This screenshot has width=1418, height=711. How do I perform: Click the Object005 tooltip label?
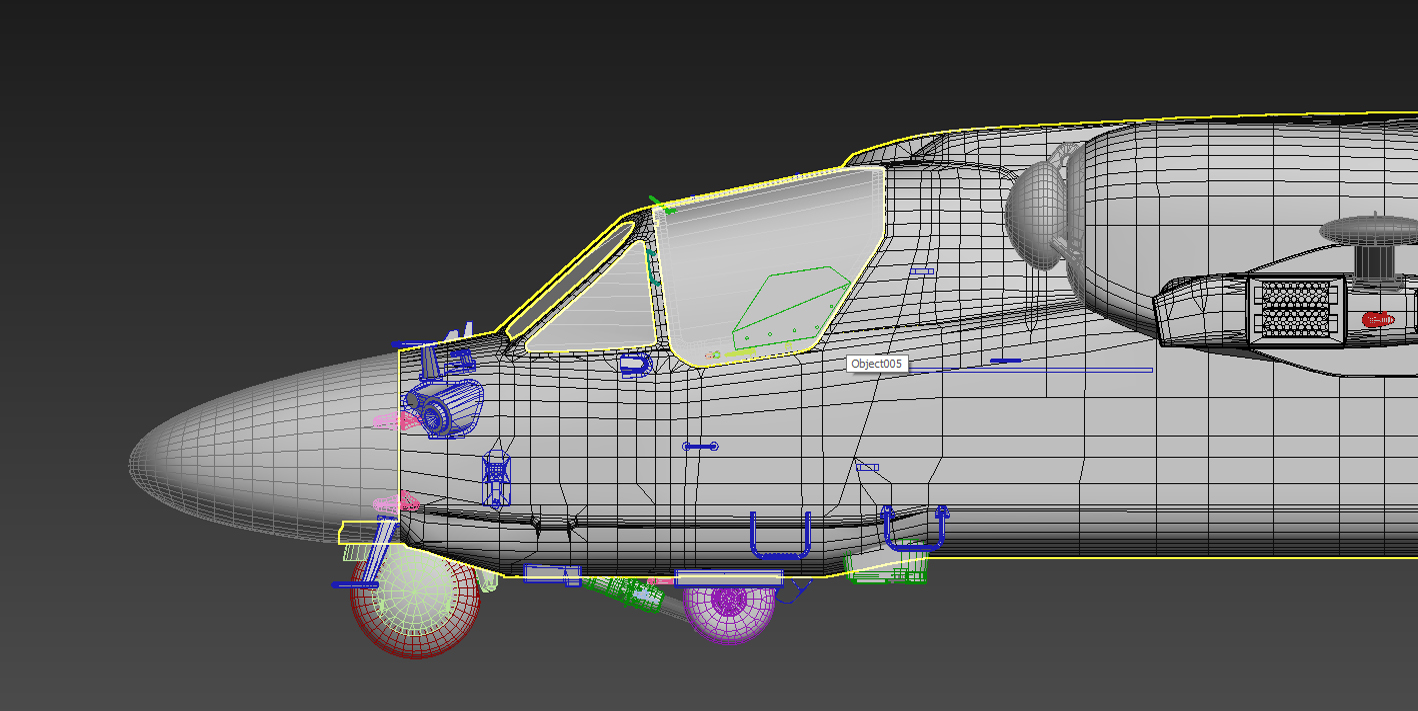878,364
